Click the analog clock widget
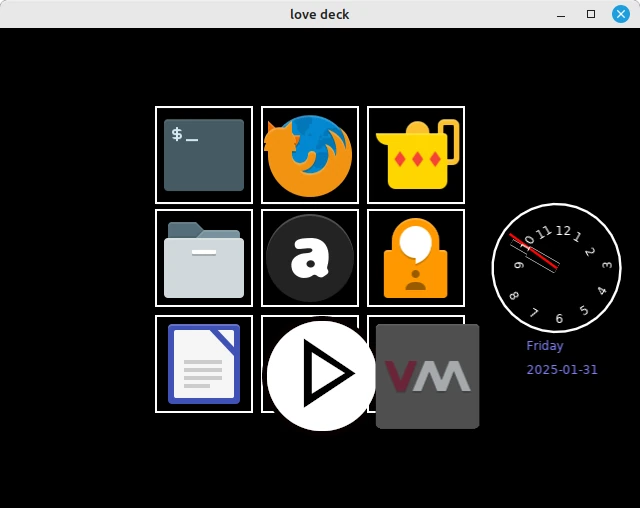Screen dimensions: 640x508 (x=556, y=268)
